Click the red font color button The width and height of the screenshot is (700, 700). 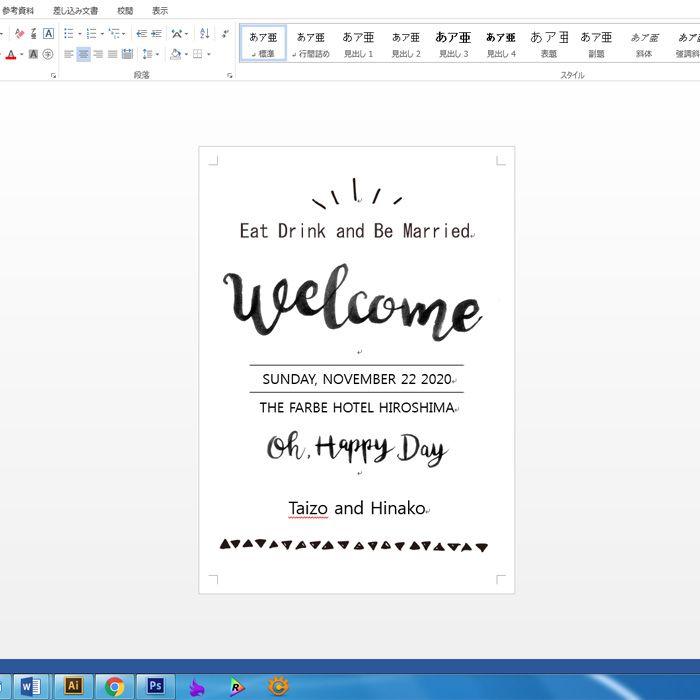pyautogui.click(x=11, y=54)
